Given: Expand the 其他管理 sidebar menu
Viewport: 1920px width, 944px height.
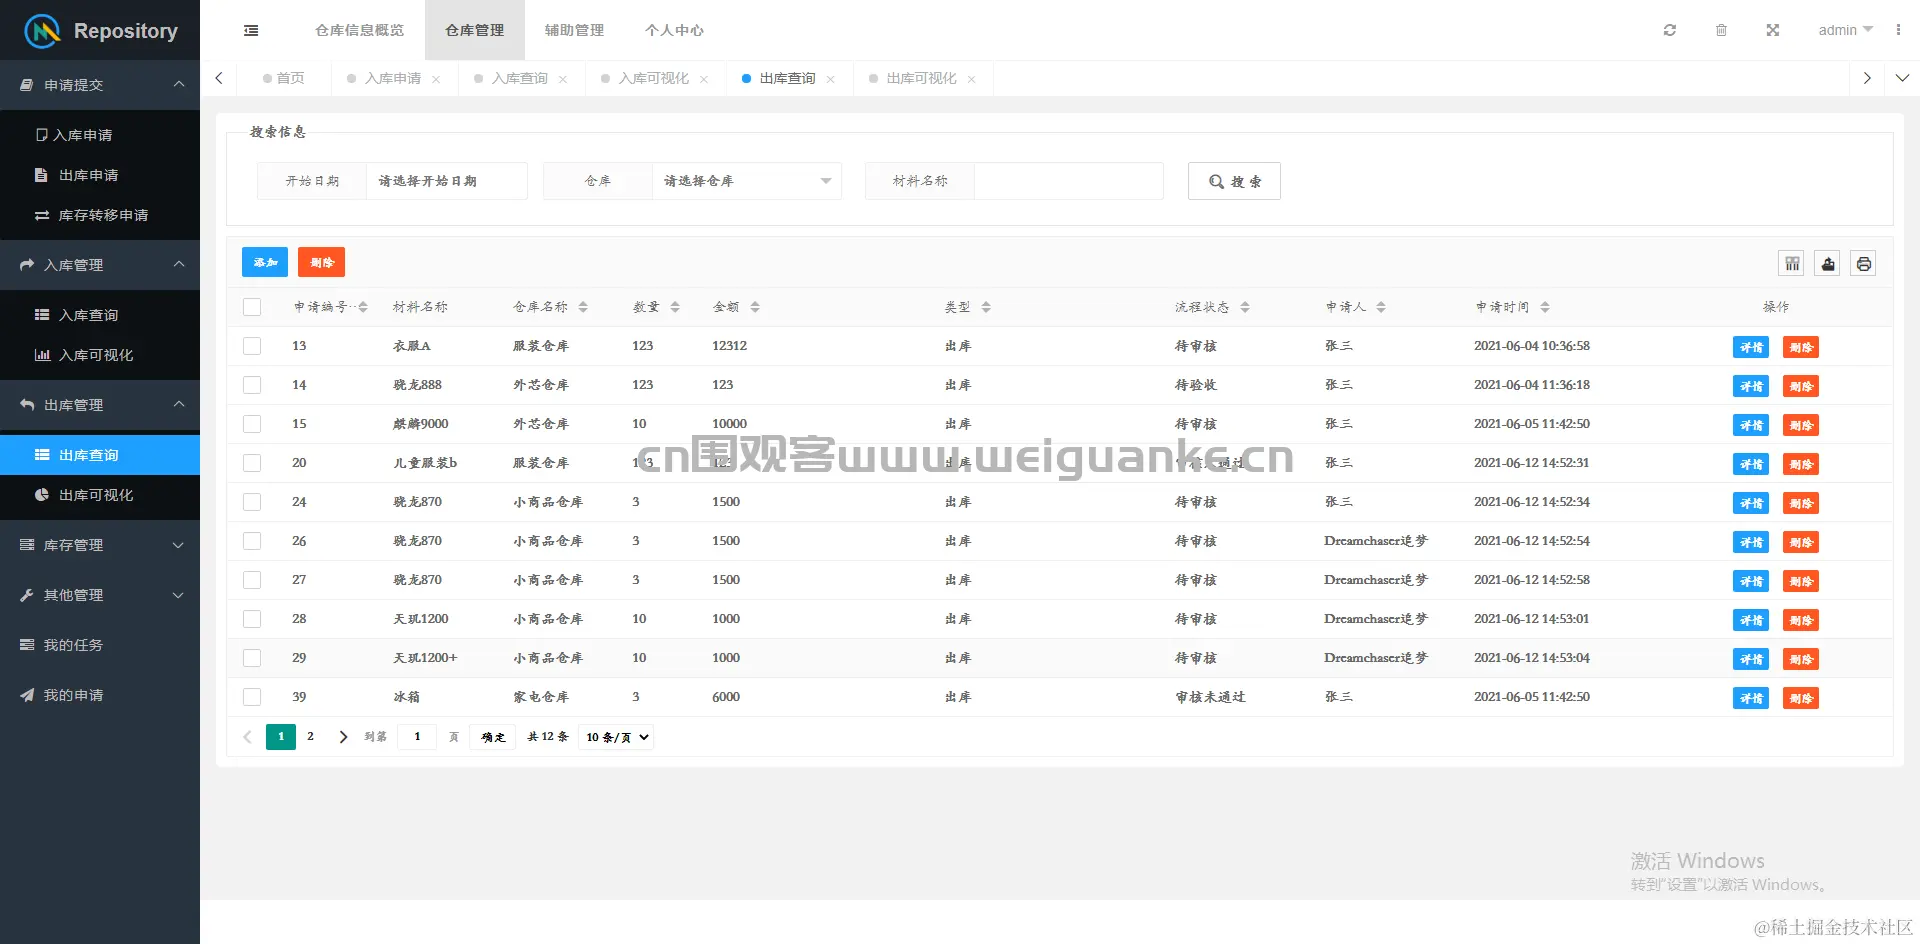Looking at the screenshot, I should [100, 595].
